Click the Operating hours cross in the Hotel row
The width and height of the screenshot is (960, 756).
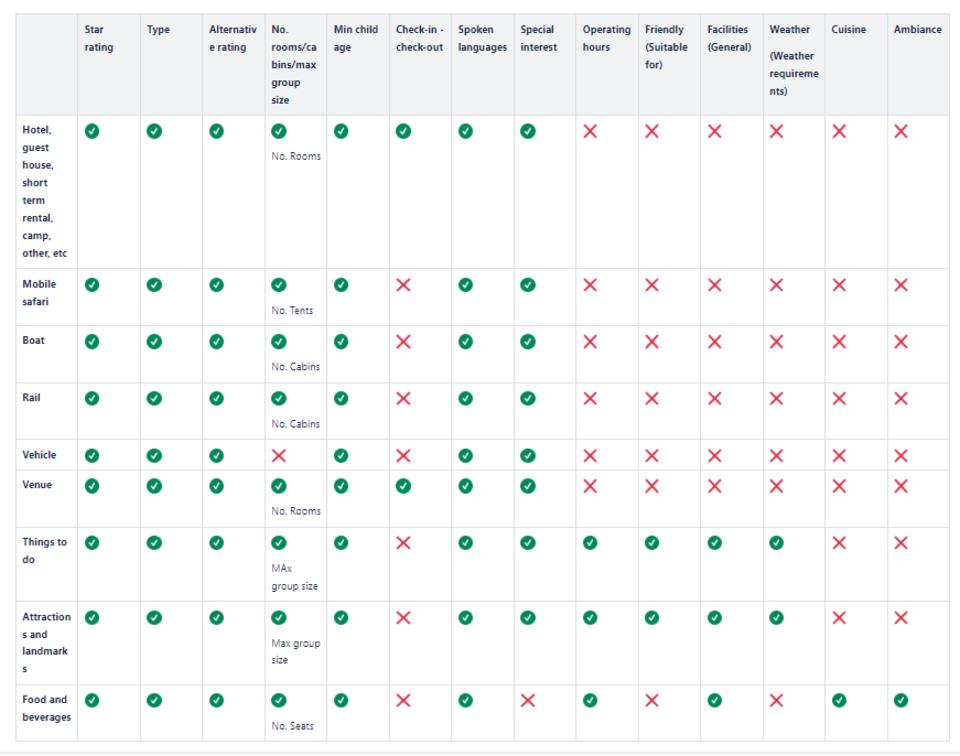590,131
